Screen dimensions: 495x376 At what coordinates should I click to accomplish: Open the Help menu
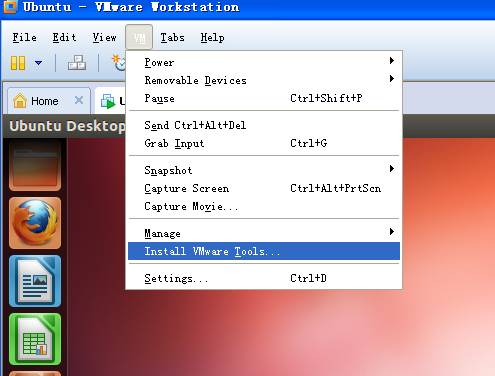pos(212,37)
